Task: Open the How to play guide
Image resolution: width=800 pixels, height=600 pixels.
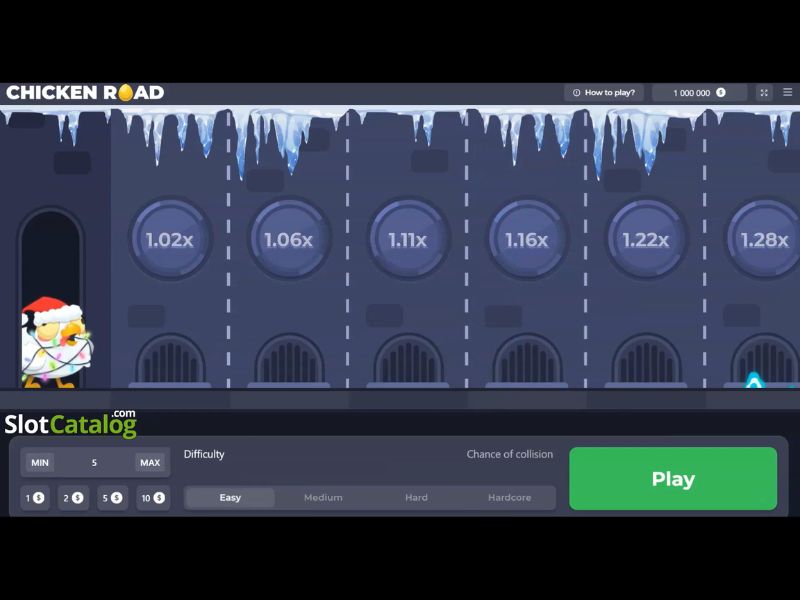Action: click(x=605, y=92)
